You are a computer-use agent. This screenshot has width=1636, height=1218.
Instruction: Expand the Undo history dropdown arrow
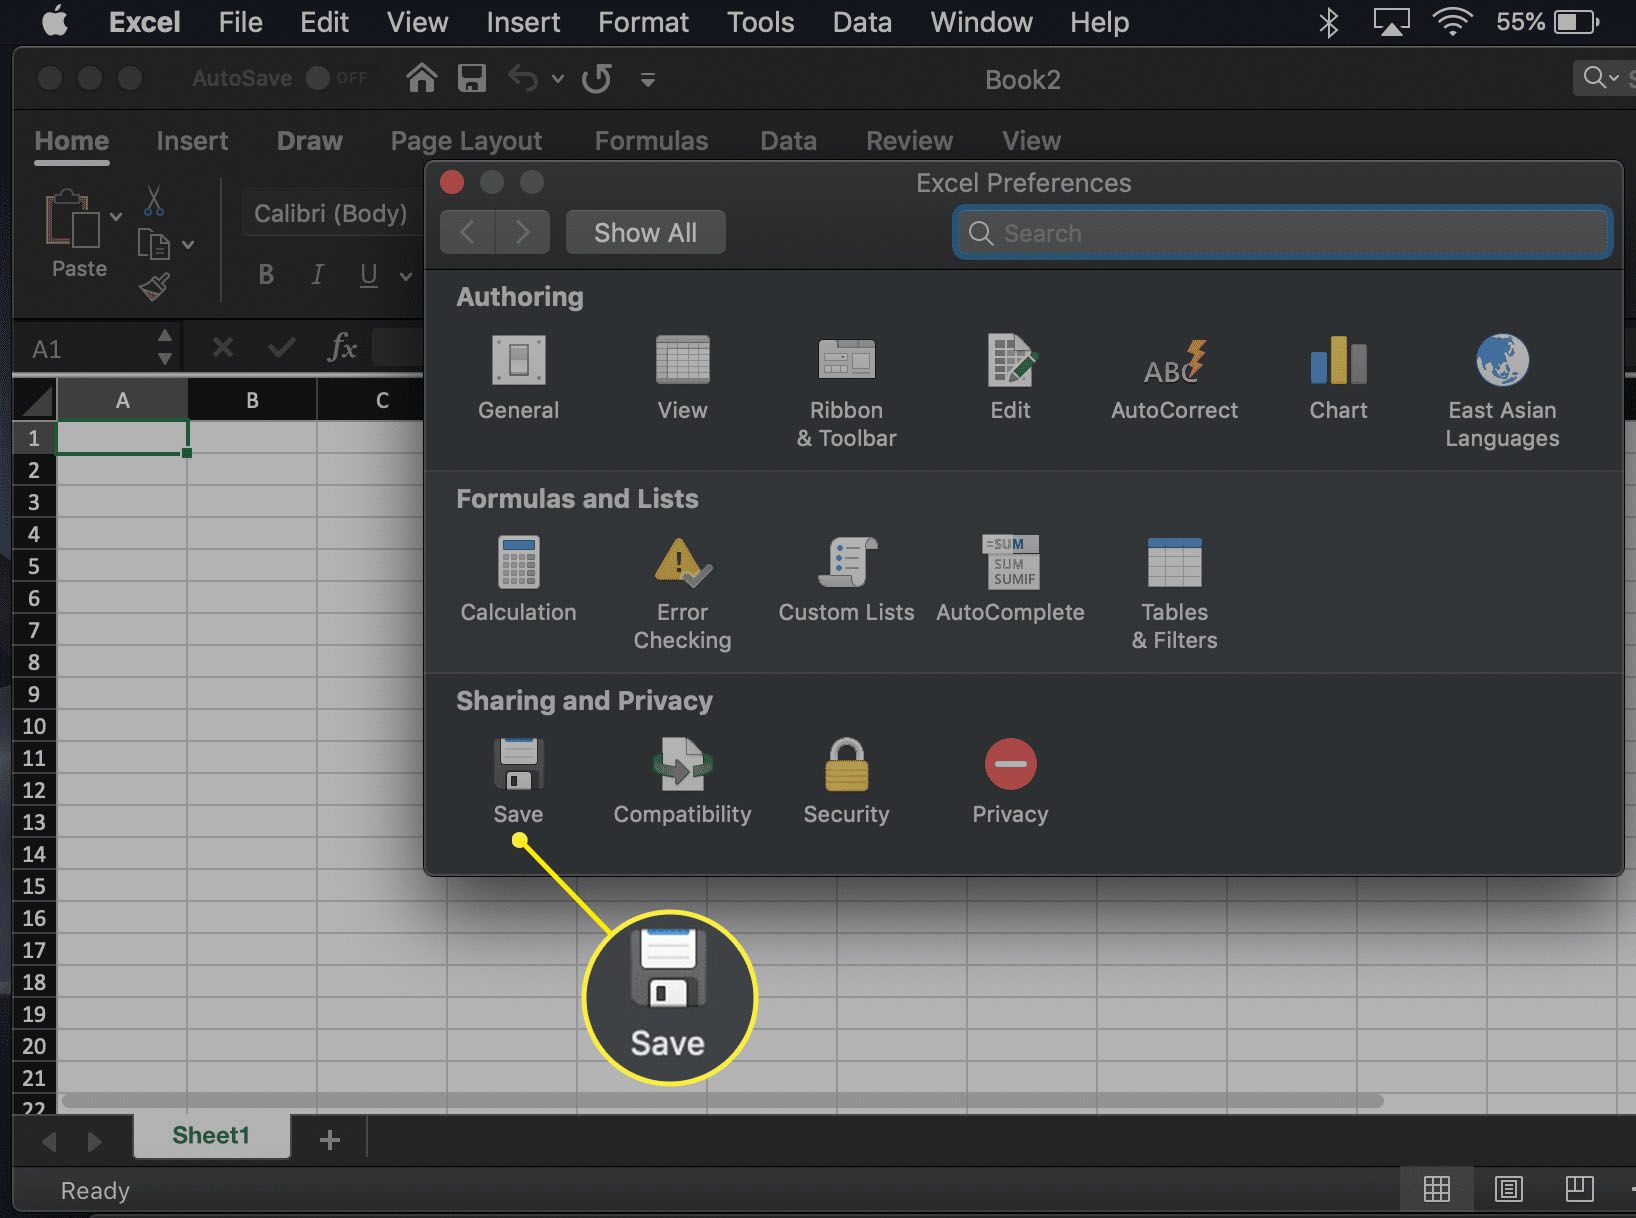[558, 79]
